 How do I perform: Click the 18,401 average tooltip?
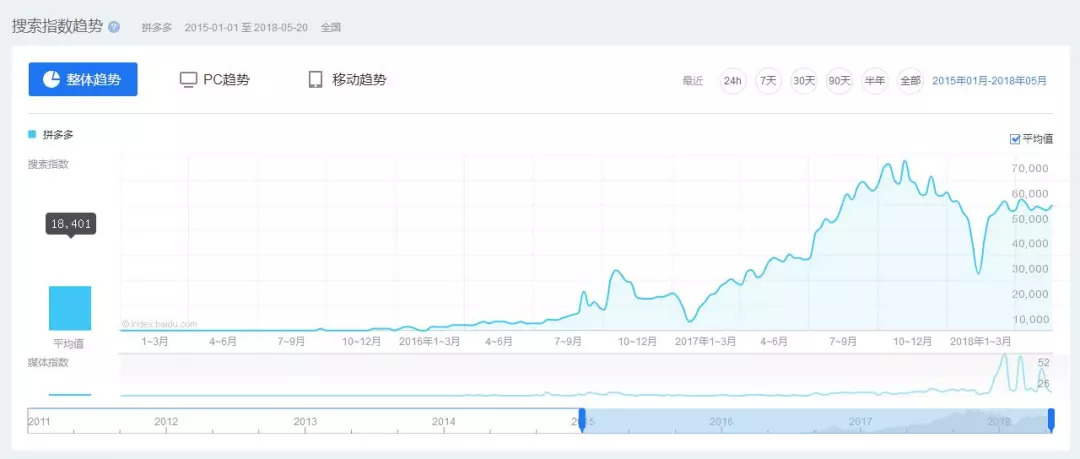click(x=71, y=223)
